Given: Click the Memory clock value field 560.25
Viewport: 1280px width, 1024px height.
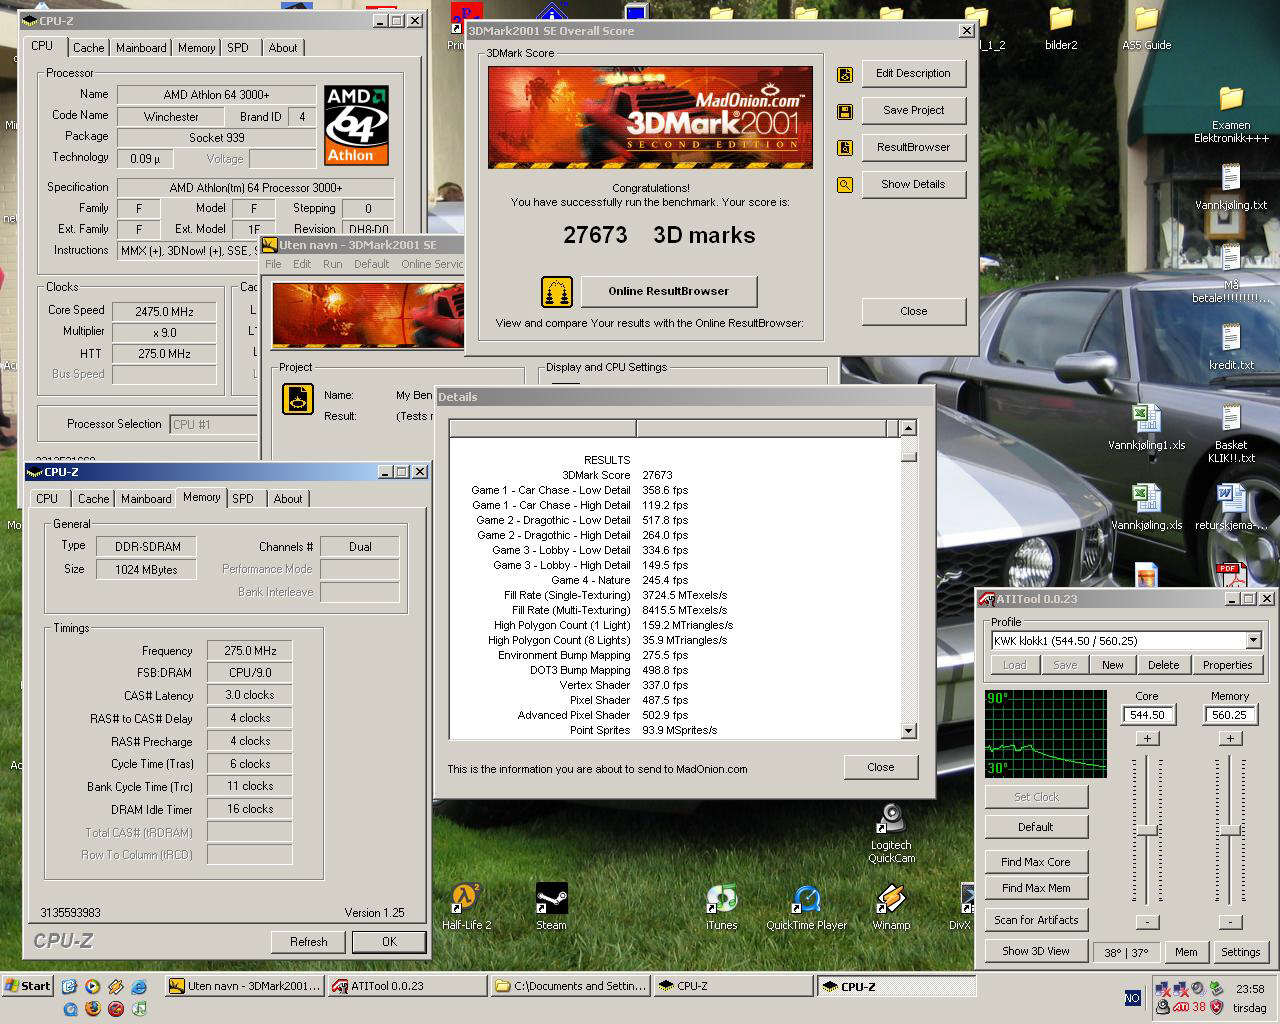Looking at the screenshot, I should pyautogui.click(x=1230, y=715).
